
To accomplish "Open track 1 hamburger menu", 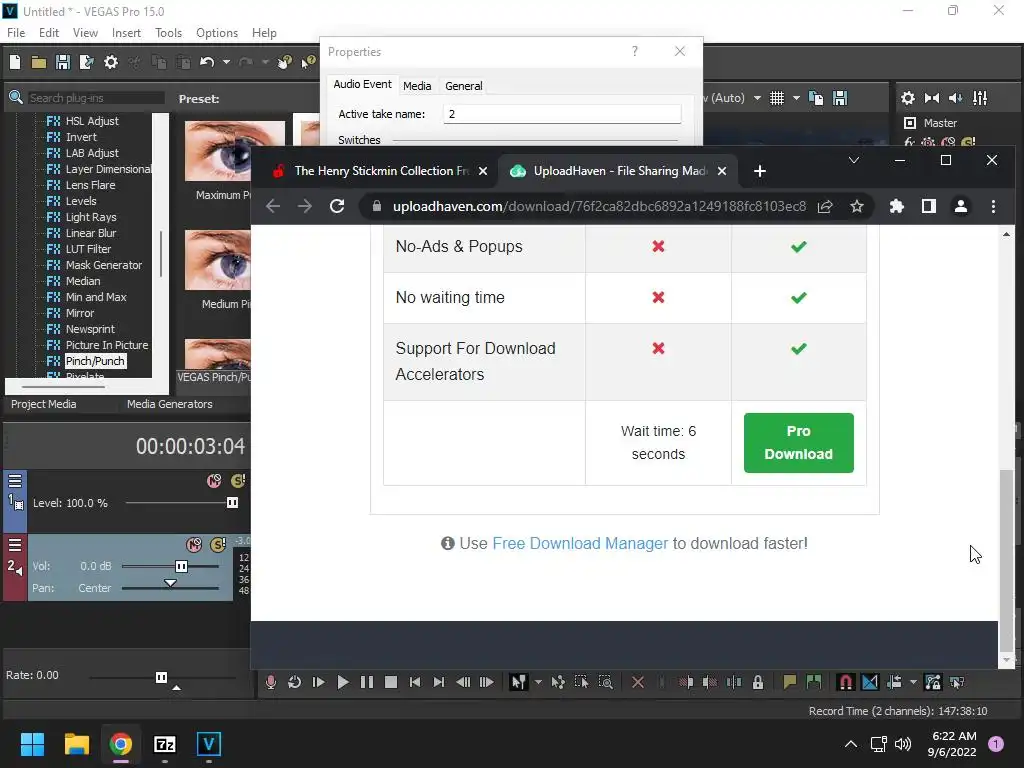I will (x=14, y=481).
